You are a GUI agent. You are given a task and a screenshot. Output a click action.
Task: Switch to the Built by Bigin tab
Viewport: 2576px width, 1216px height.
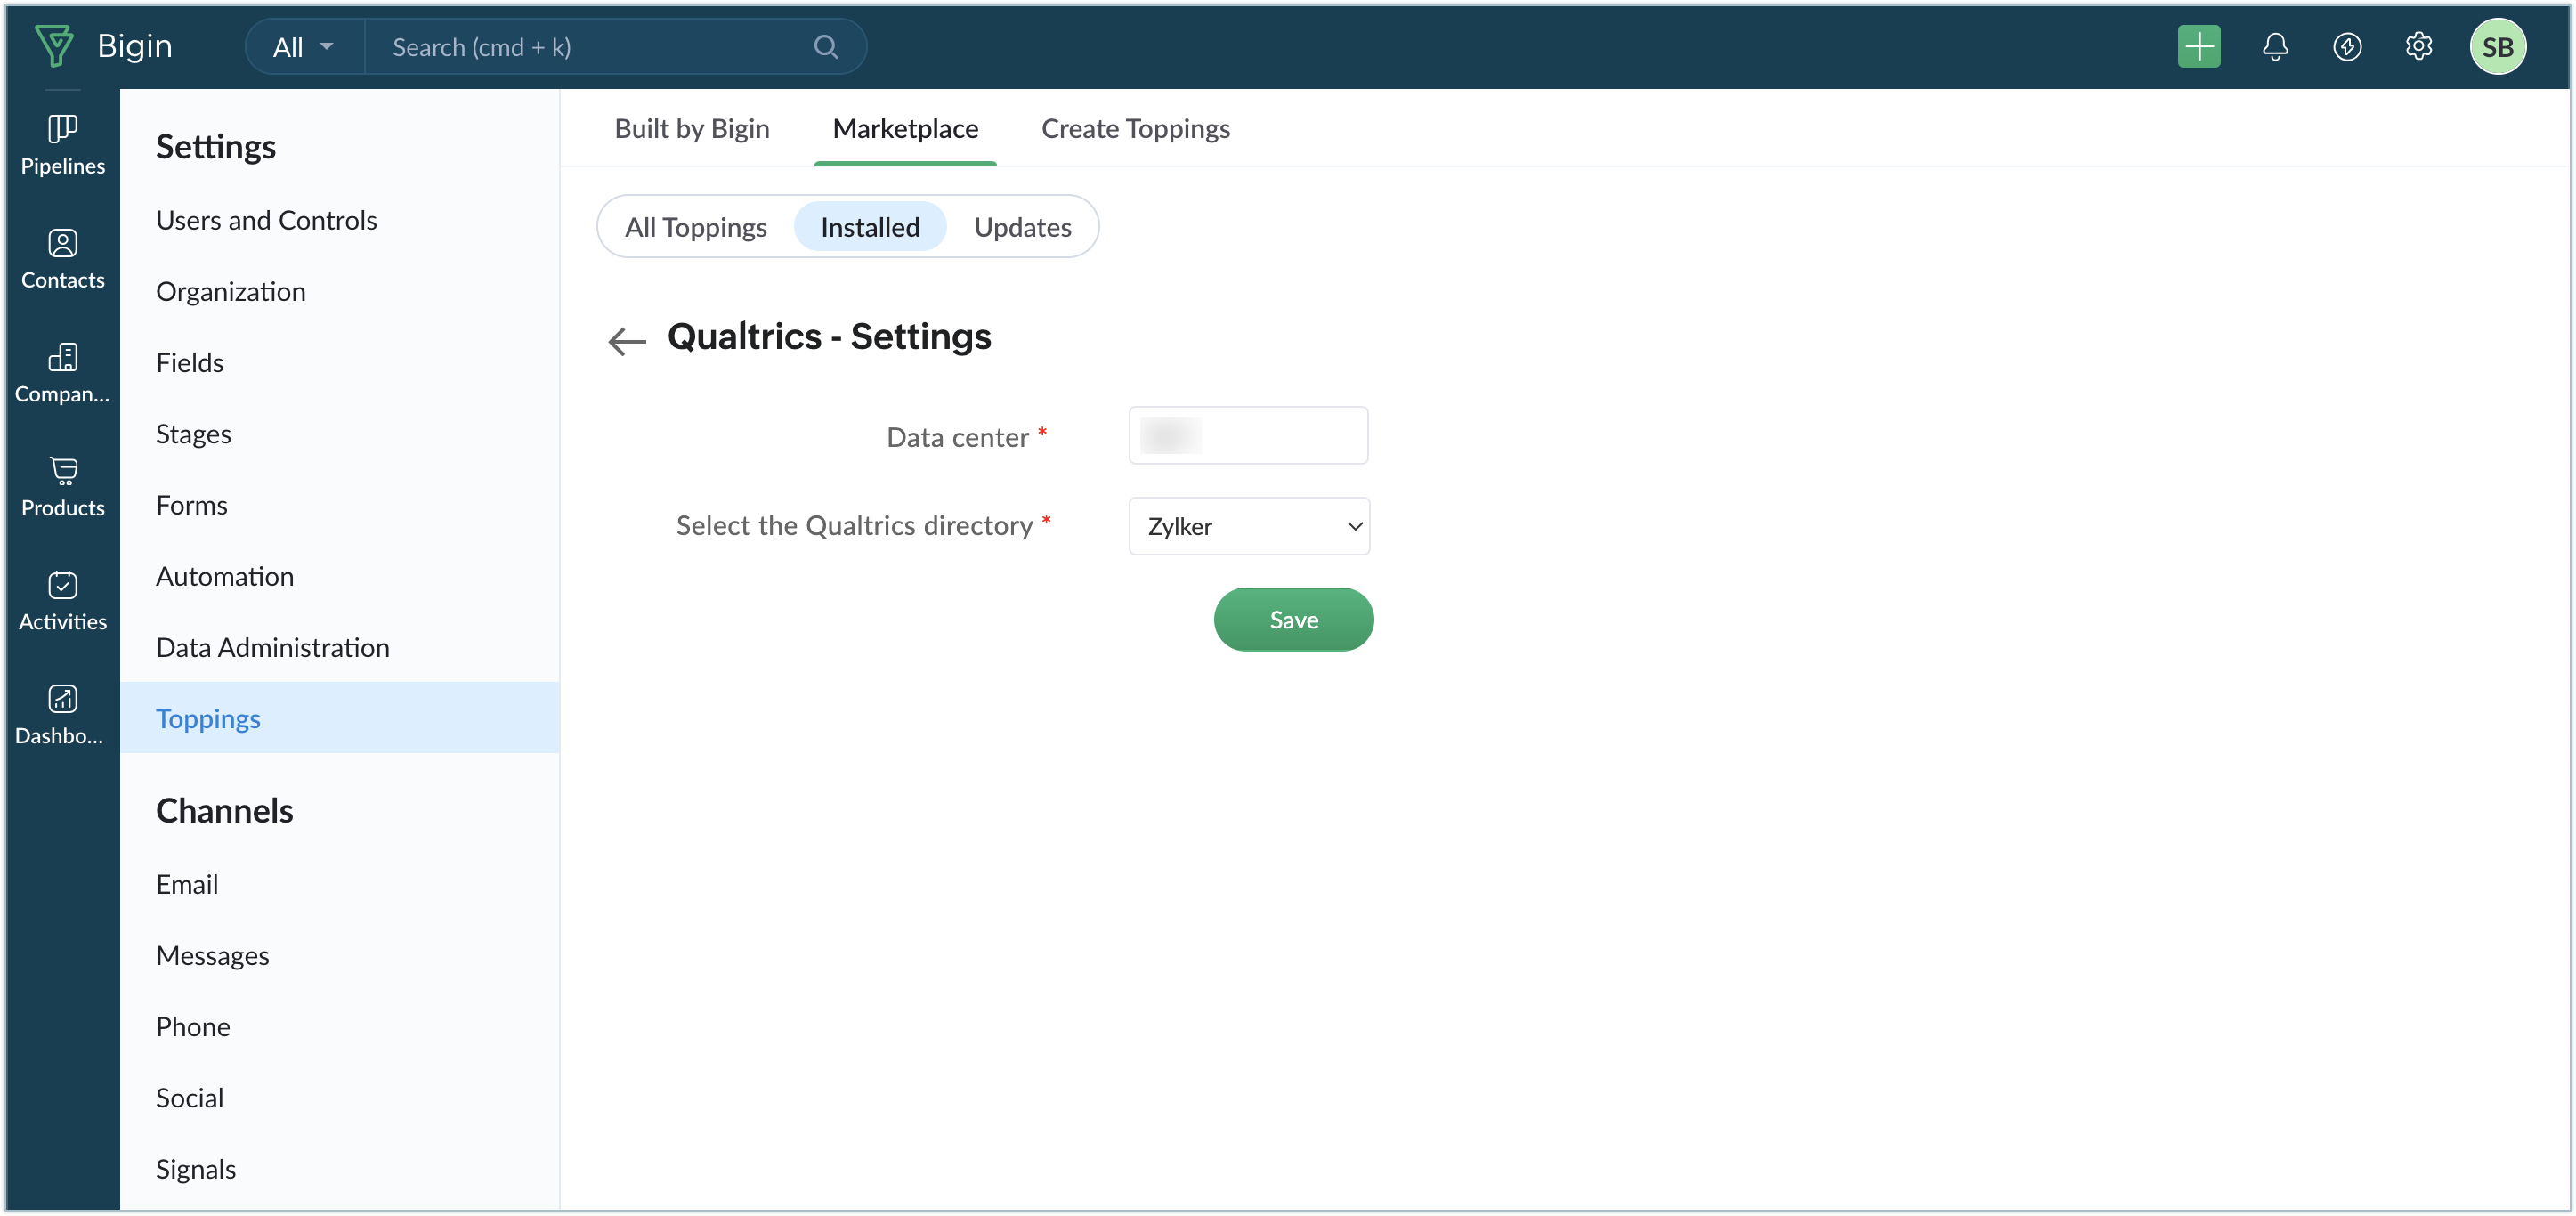[691, 129]
